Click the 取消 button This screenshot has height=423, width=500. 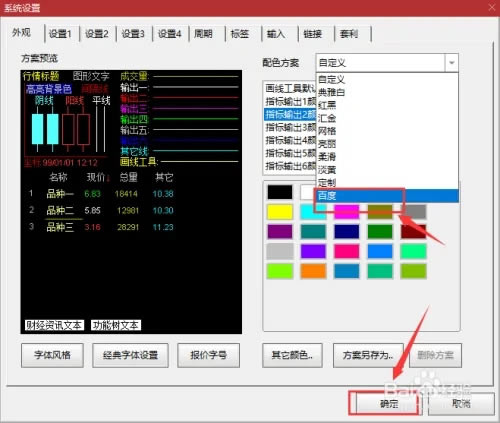[x=461, y=404]
